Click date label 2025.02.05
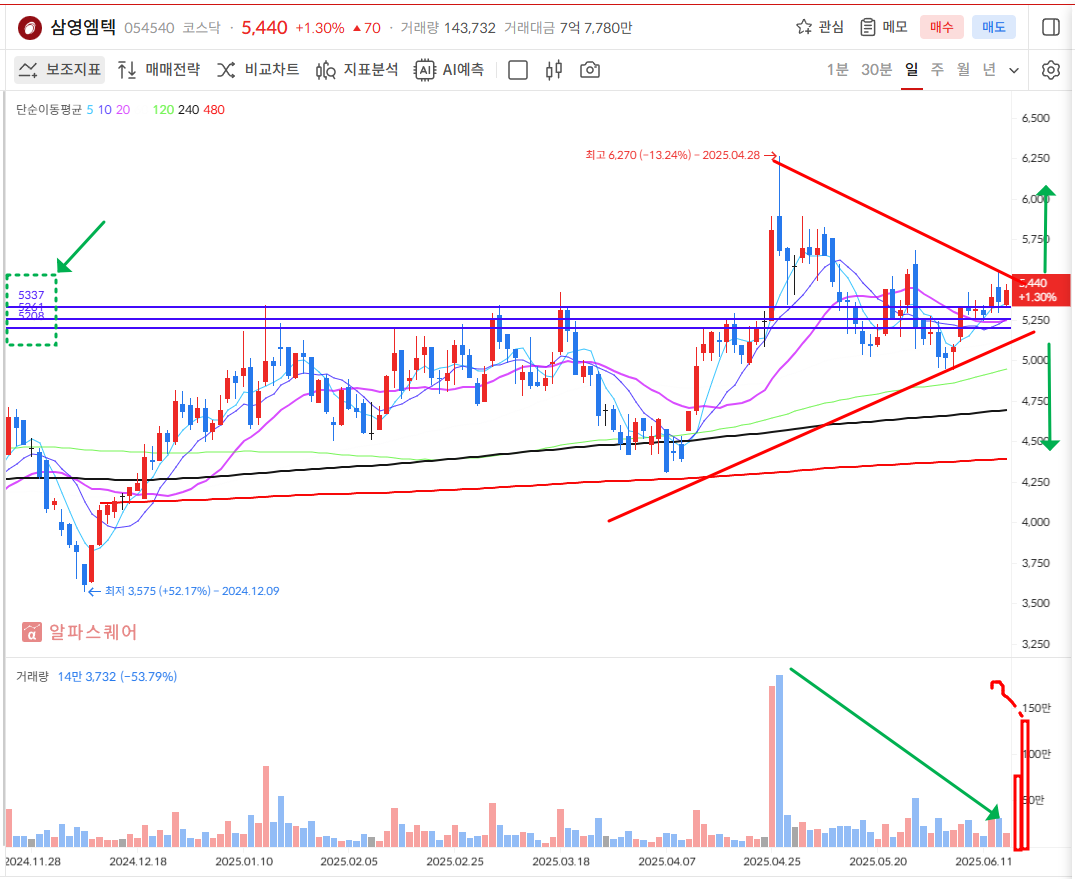 coord(349,861)
